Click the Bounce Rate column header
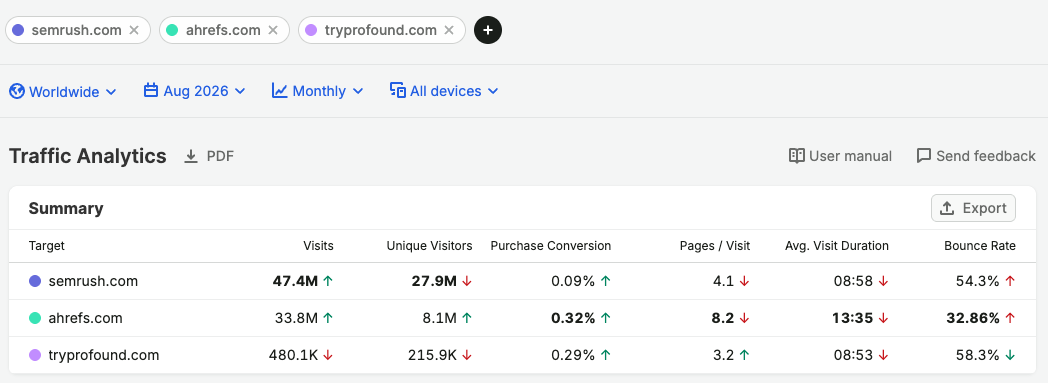This screenshot has width=1048, height=383. 980,246
